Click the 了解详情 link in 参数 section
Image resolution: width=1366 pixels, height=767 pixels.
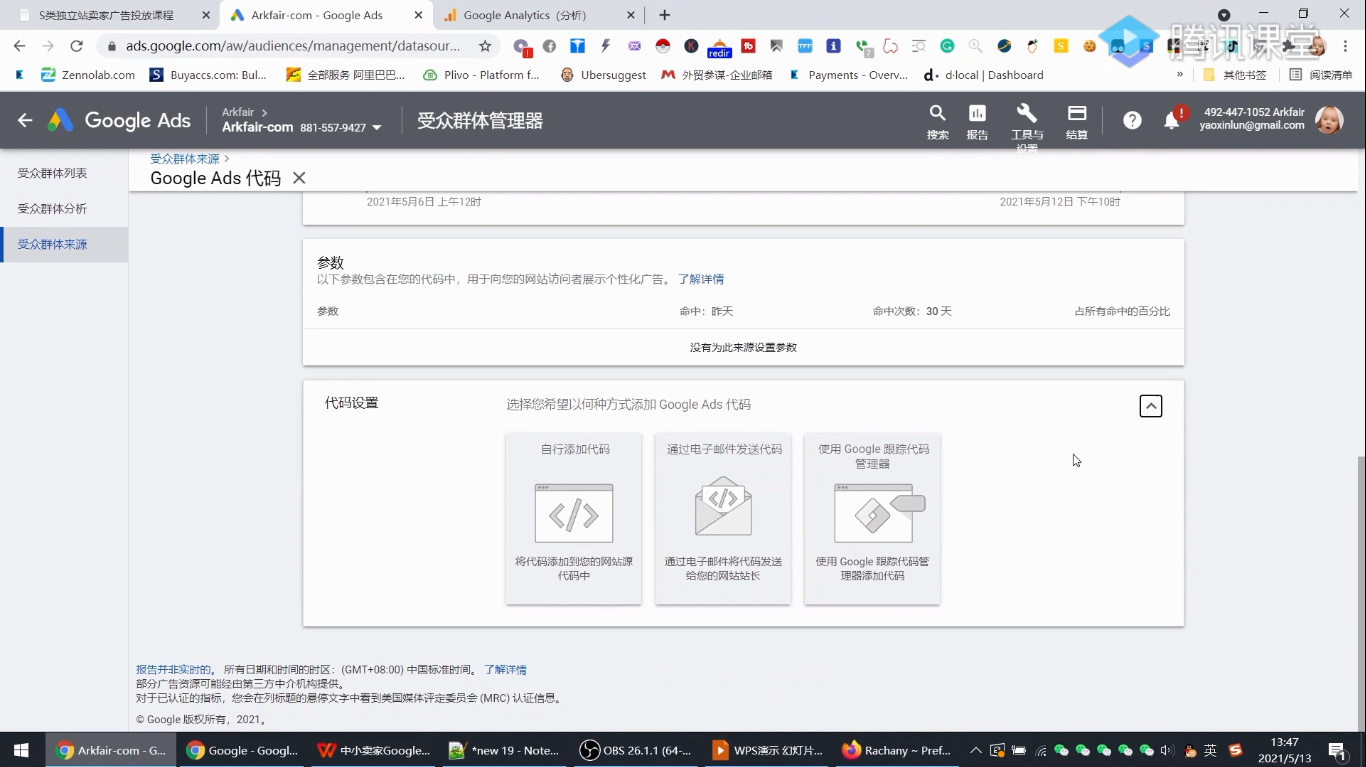coord(702,278)
